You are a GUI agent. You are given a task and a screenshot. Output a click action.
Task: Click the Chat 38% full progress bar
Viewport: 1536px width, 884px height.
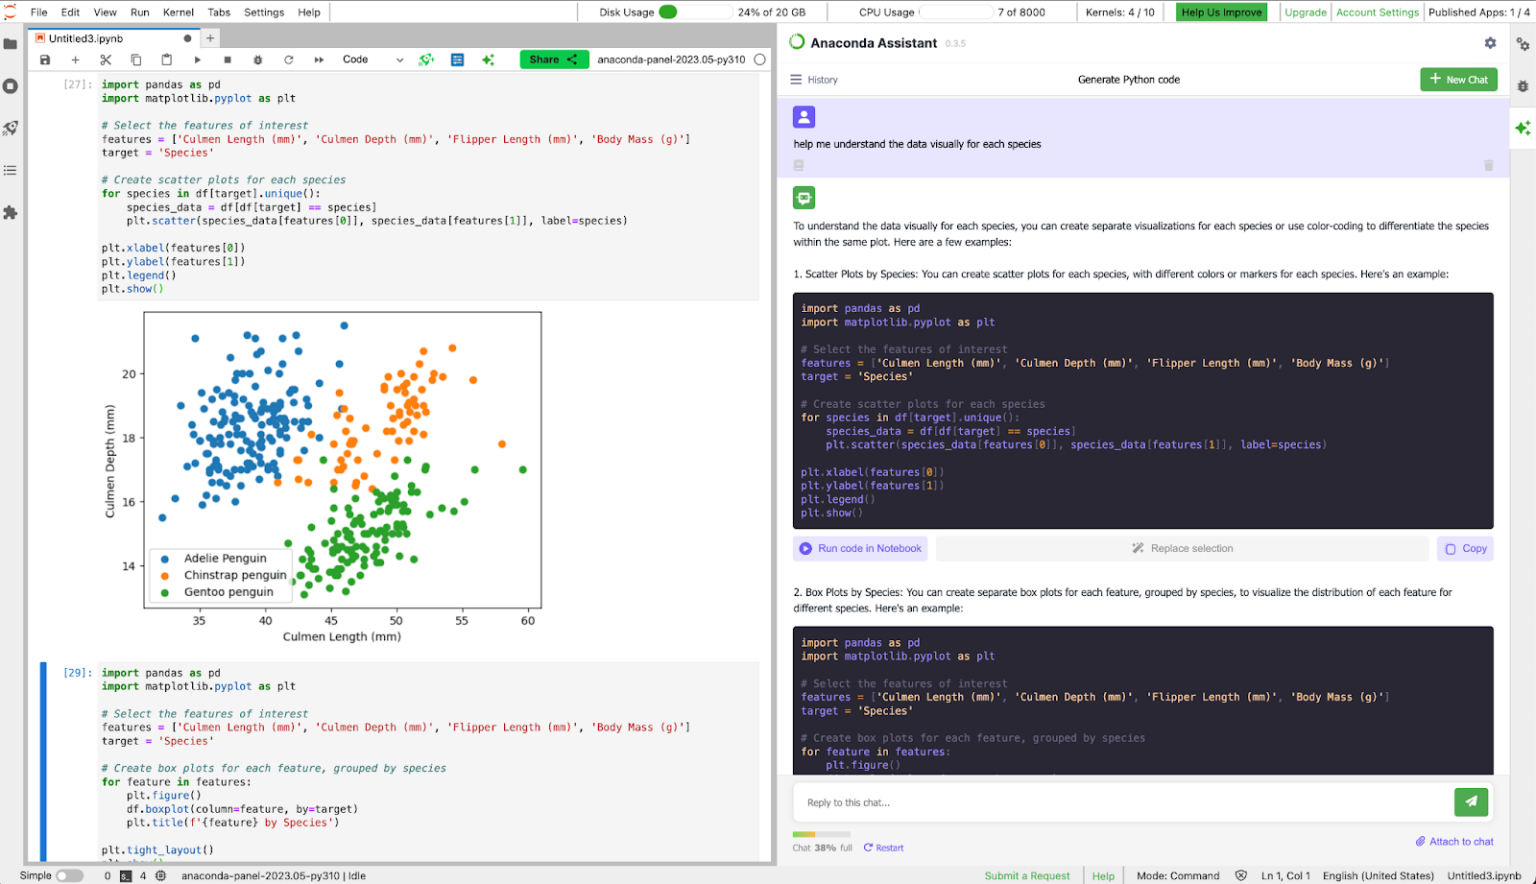click(821, 833)
